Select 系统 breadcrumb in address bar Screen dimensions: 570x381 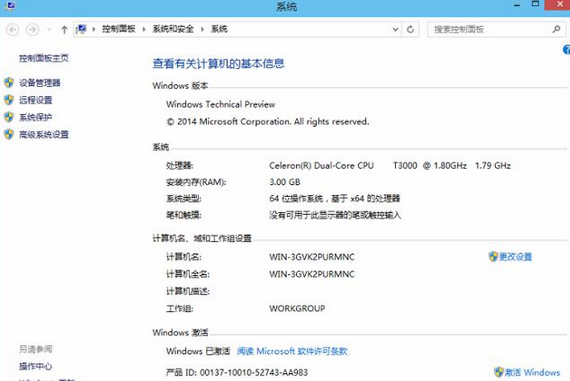click(x=219, y=29)
